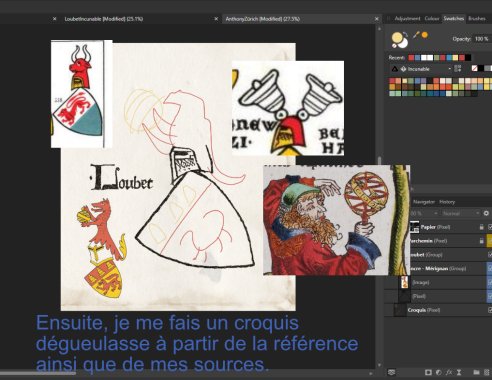
Task: Click the canvas vertical scrollbar down arrow
Action: [x=379, y=366]
